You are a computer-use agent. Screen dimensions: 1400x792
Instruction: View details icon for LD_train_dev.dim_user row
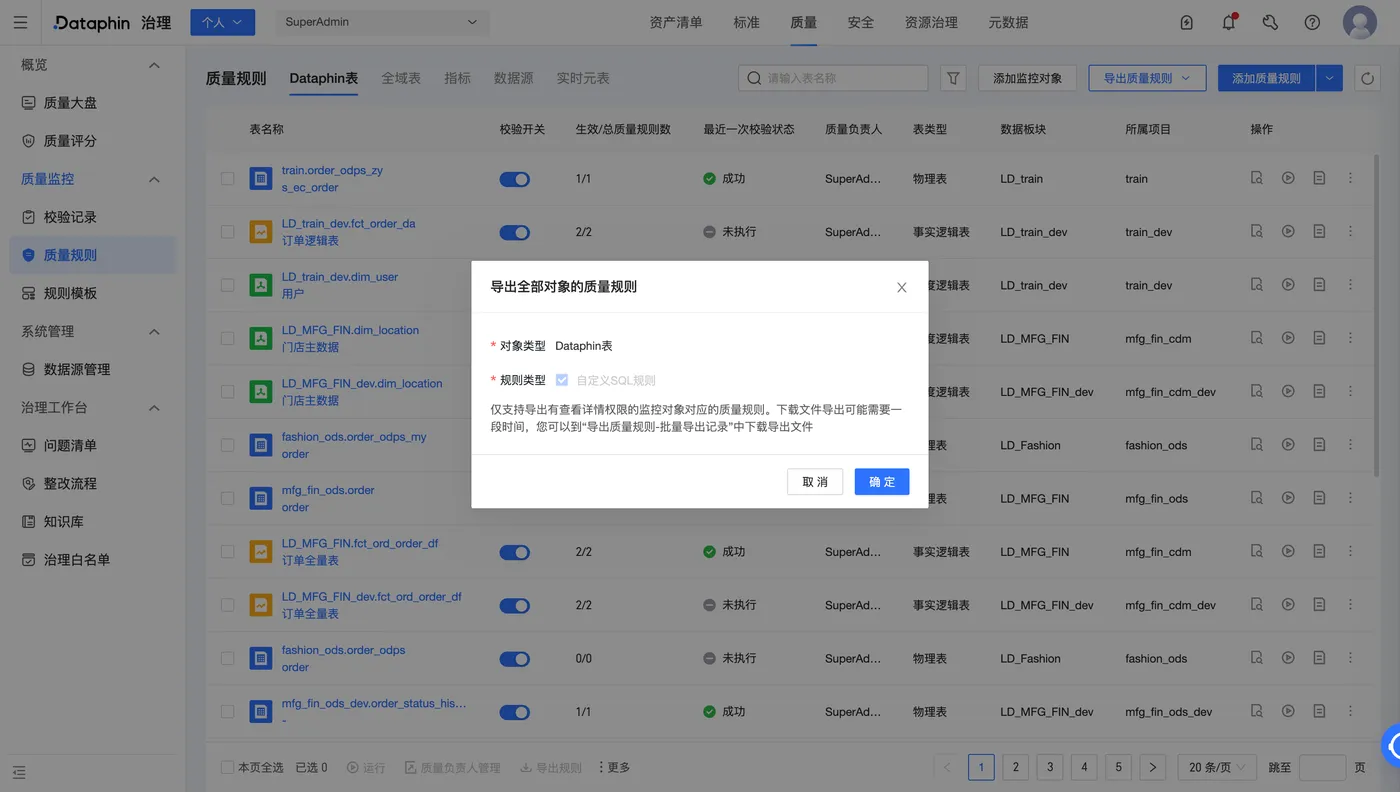click(x=1257, y=285)
